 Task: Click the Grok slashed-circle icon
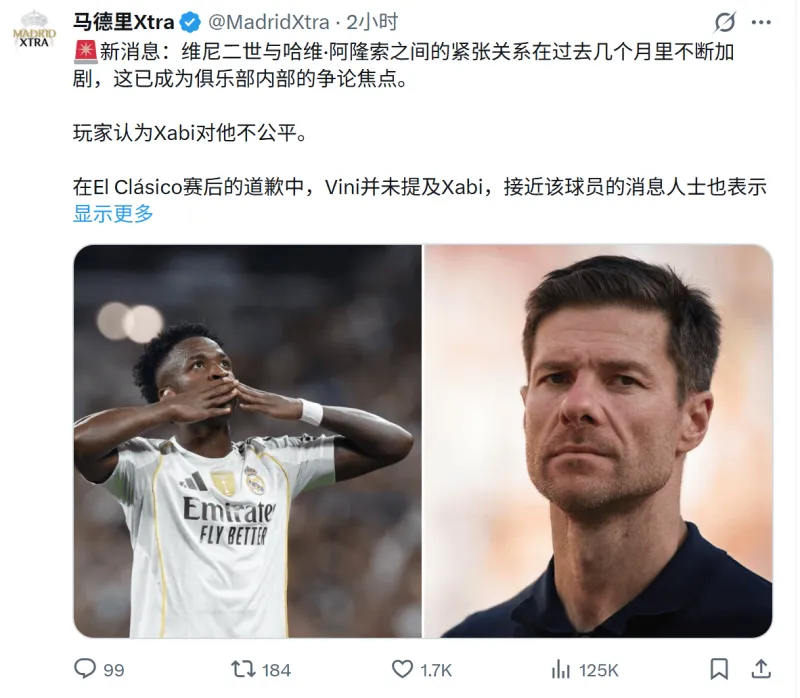click(x=725, y=22)
